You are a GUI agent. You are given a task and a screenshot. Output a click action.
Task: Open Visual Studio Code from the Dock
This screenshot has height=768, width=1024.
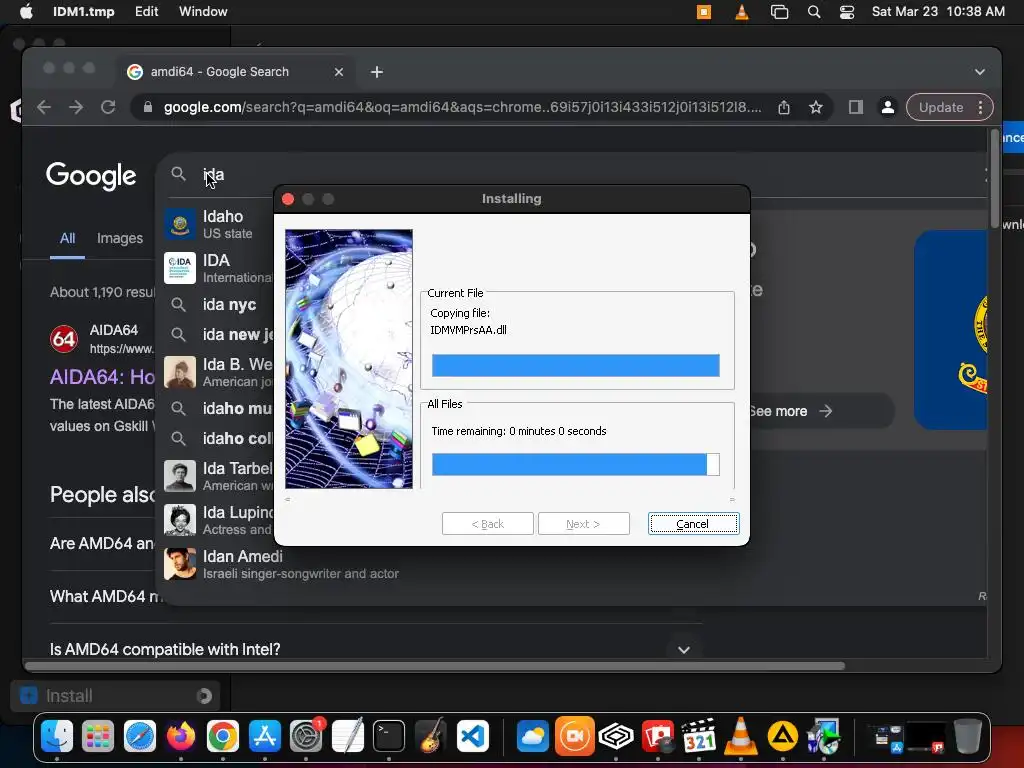pos(472,737)
